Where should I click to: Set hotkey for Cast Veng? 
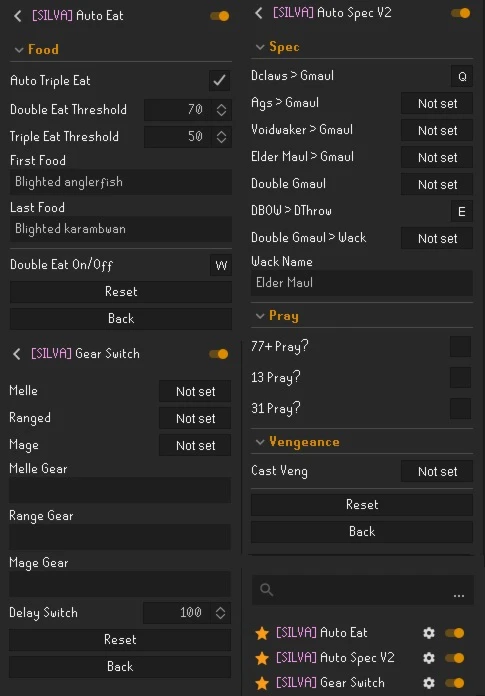(x=437, y=471)
